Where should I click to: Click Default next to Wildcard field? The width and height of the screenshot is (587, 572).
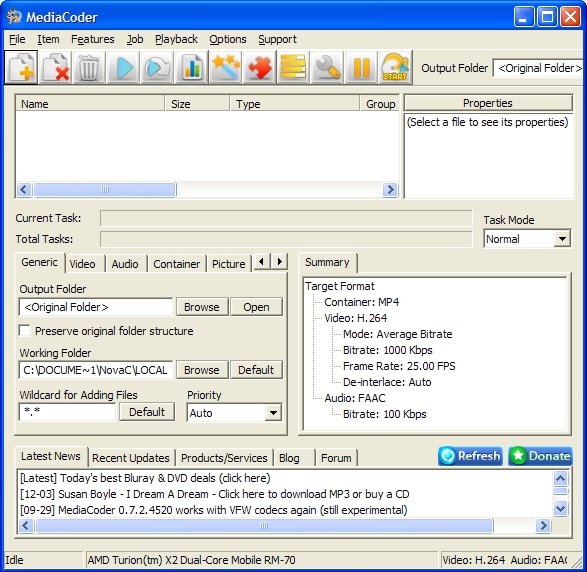pyautogui.click(x=147, y=412)
